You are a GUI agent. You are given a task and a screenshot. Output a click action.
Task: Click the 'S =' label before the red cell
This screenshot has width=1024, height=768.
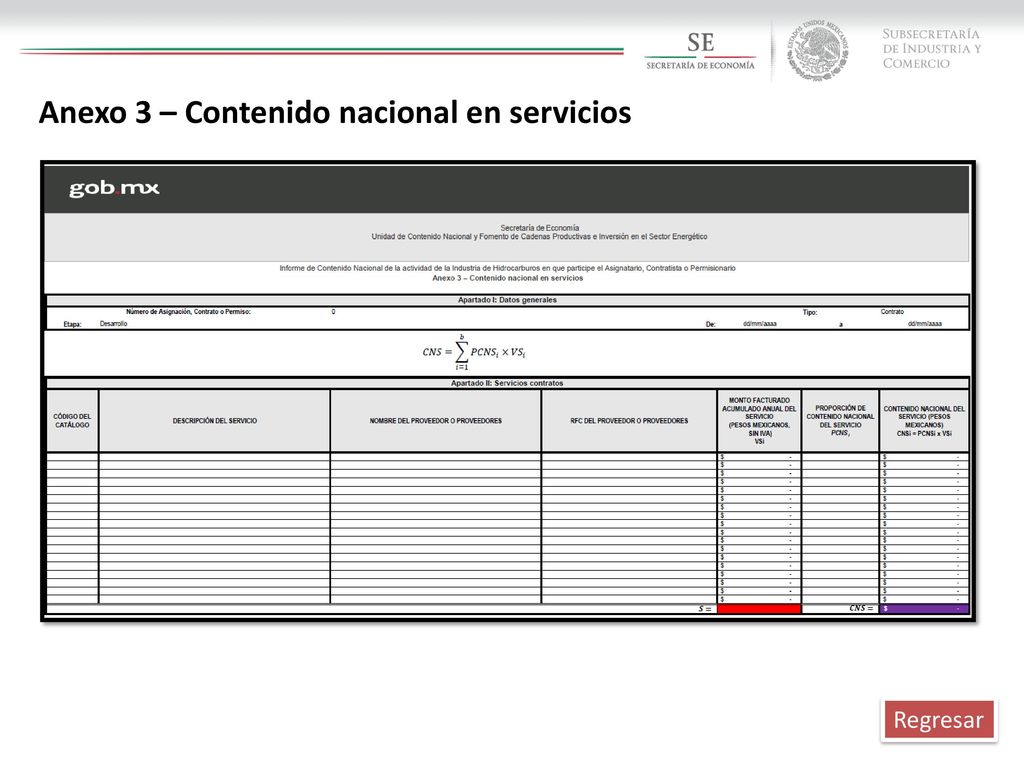coord(705,609)
